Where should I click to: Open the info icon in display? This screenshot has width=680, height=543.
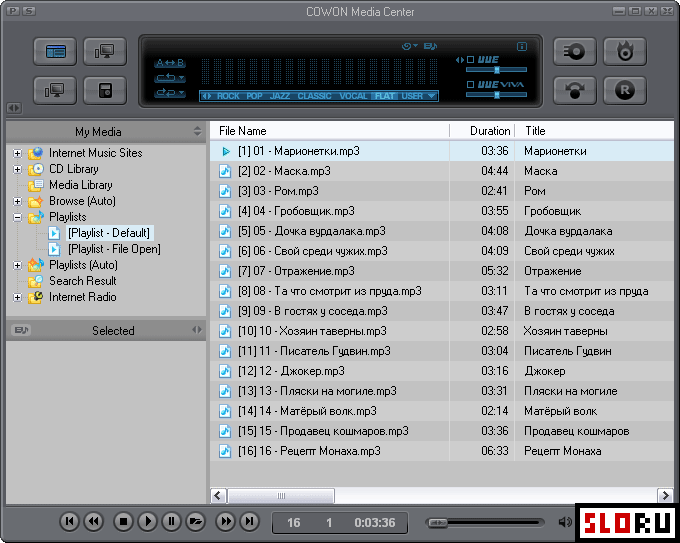click(x=522, y=46)
